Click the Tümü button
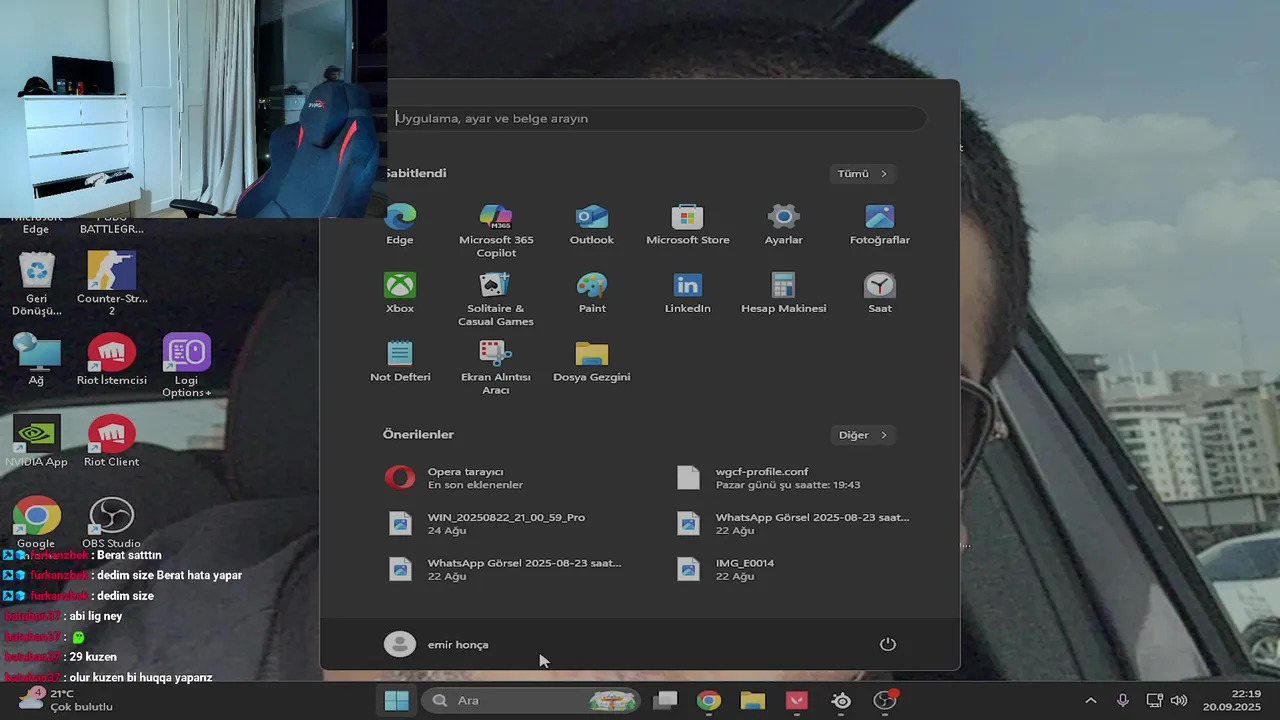 [862, 173]
